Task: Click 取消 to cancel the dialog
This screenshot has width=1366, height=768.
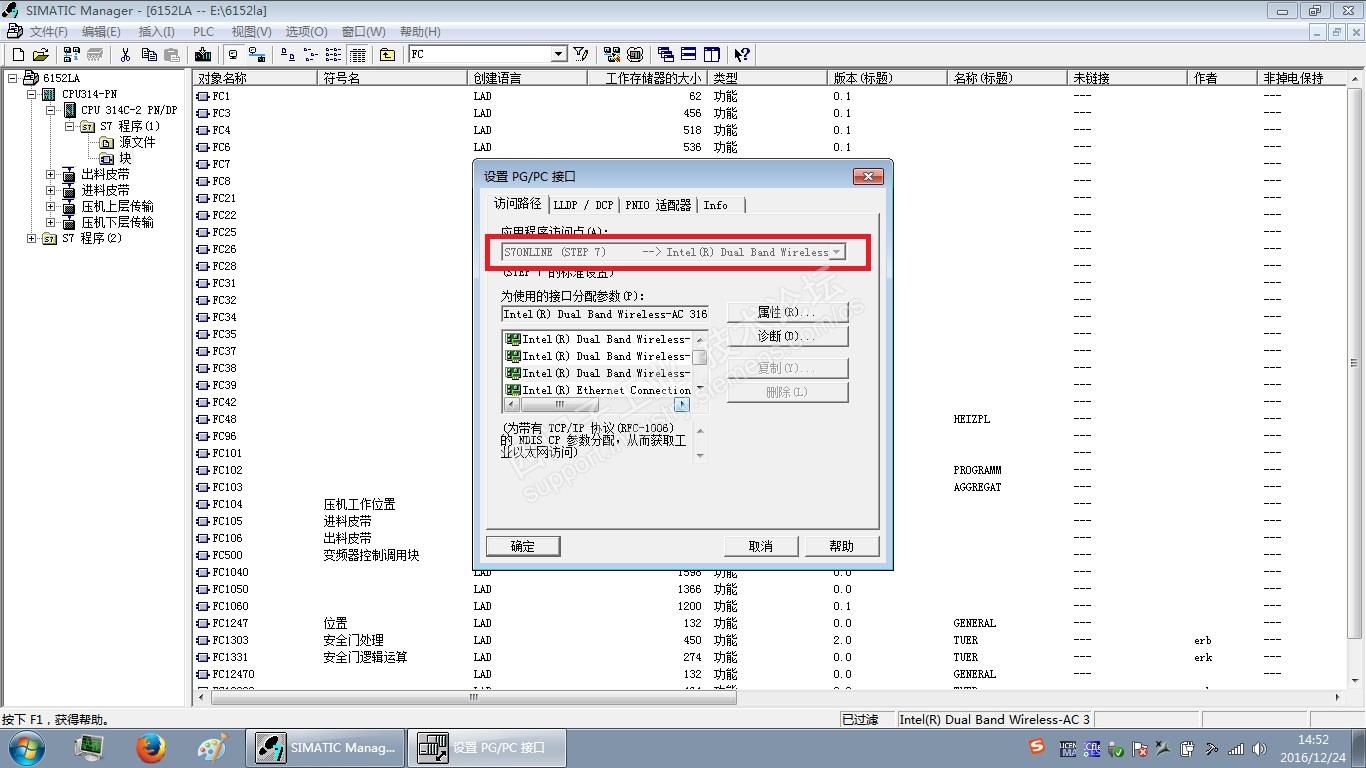Action: [x=761, y=546]
